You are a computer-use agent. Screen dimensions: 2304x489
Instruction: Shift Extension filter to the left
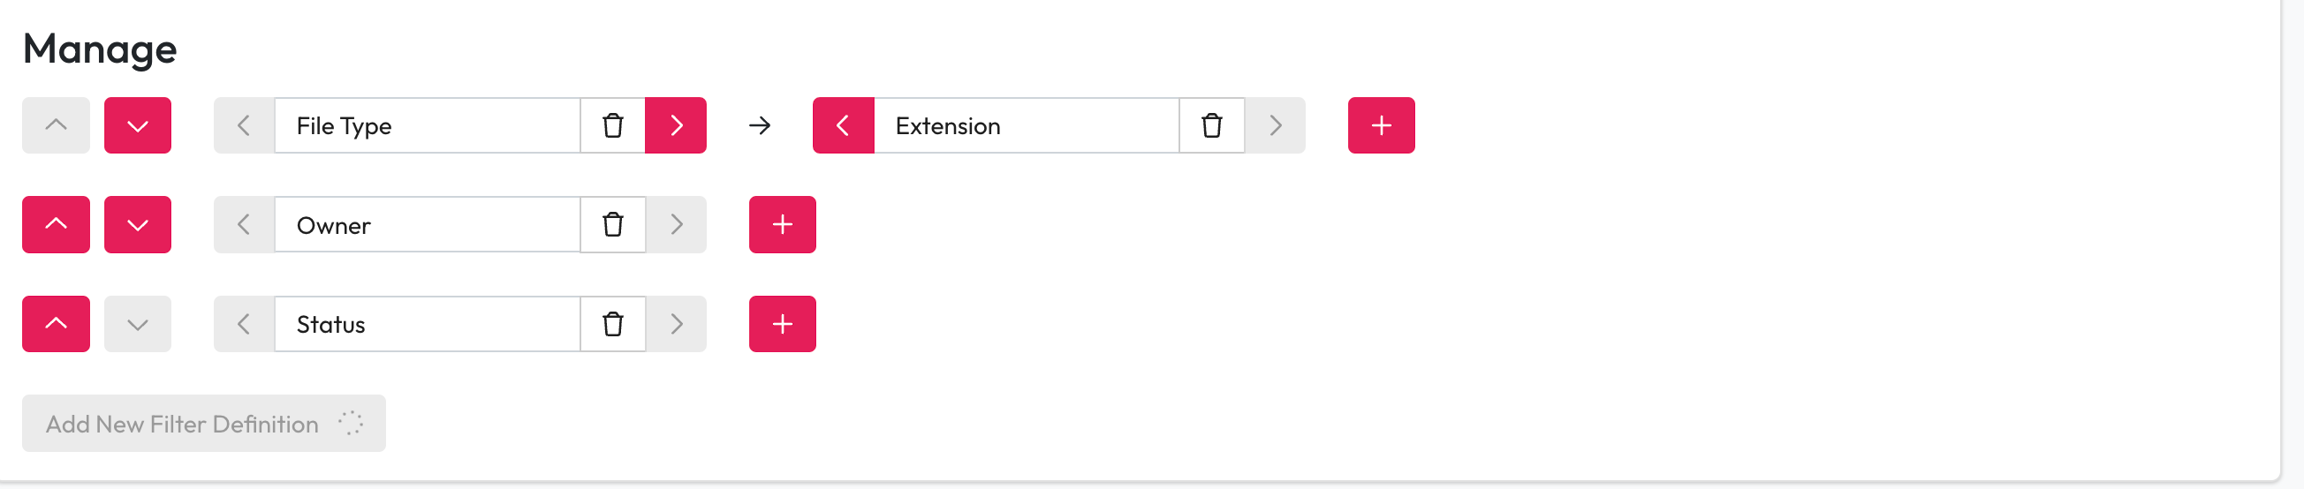[843, 125]
